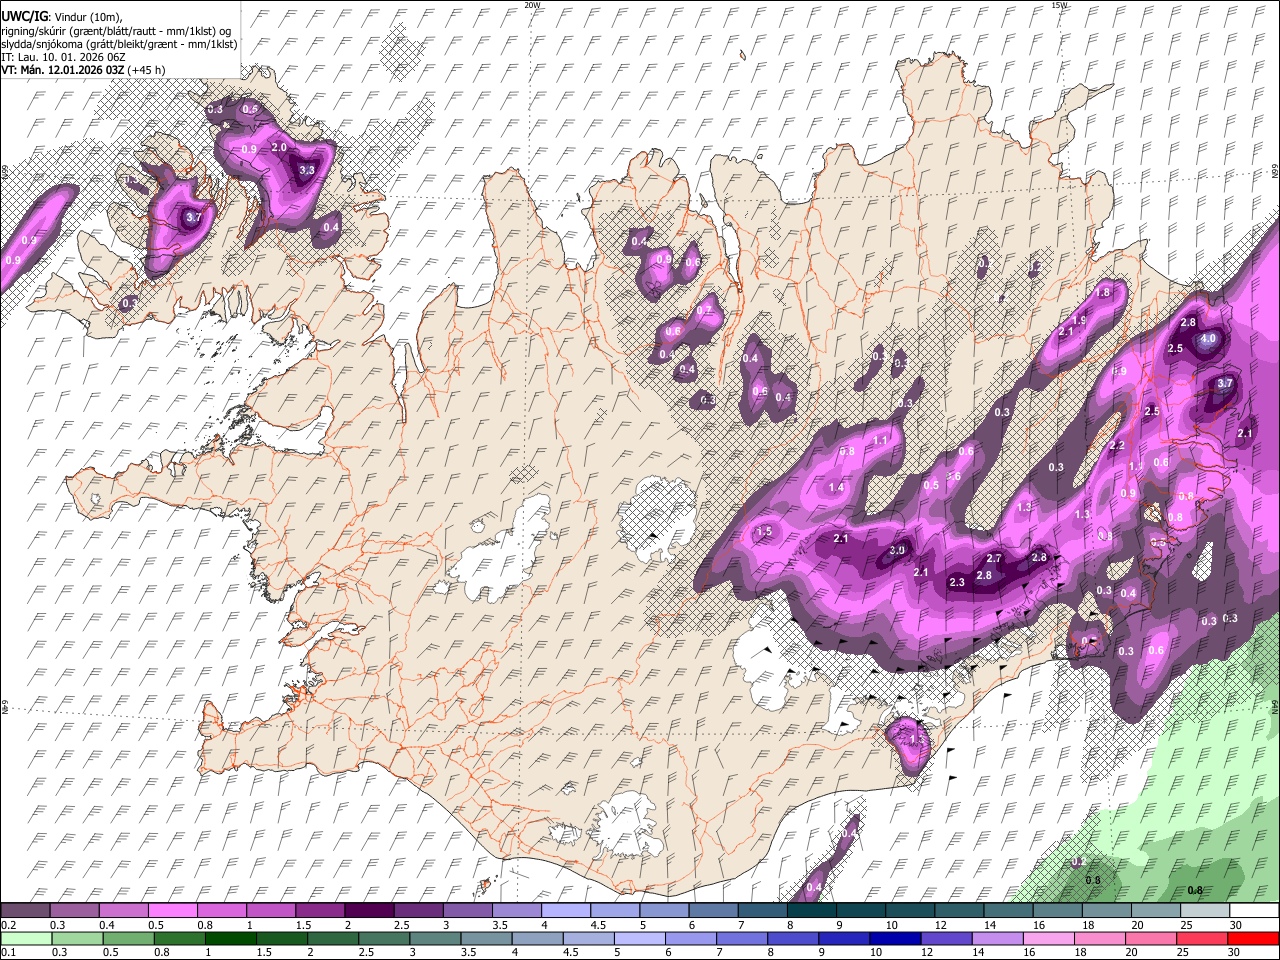The width and height of the screenshot is (1280, 960).
Task: Click the "(+45 h)" forecast offset text
Action: click(x=147, y=70)
